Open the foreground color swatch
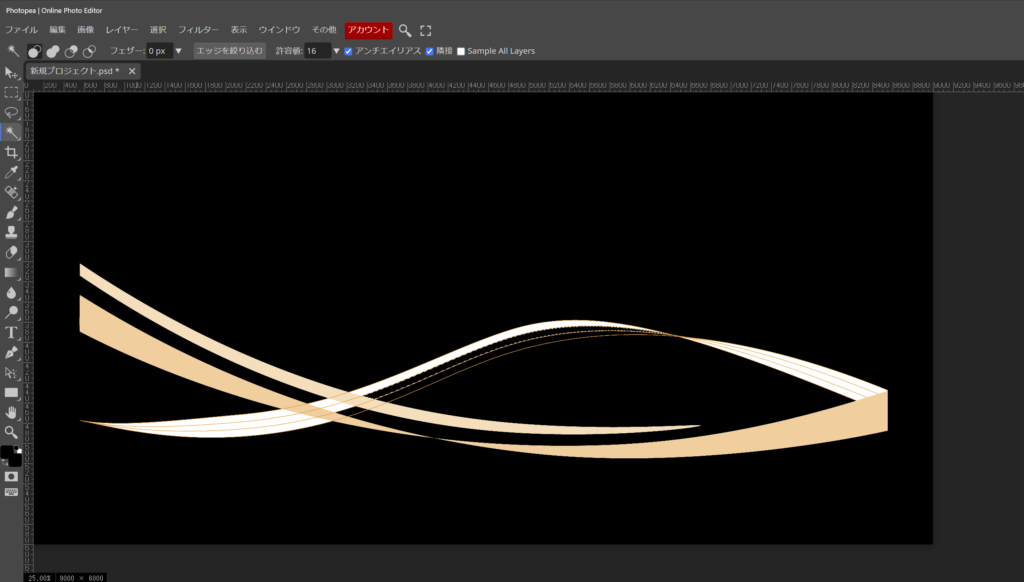 [x=8, y=453]
